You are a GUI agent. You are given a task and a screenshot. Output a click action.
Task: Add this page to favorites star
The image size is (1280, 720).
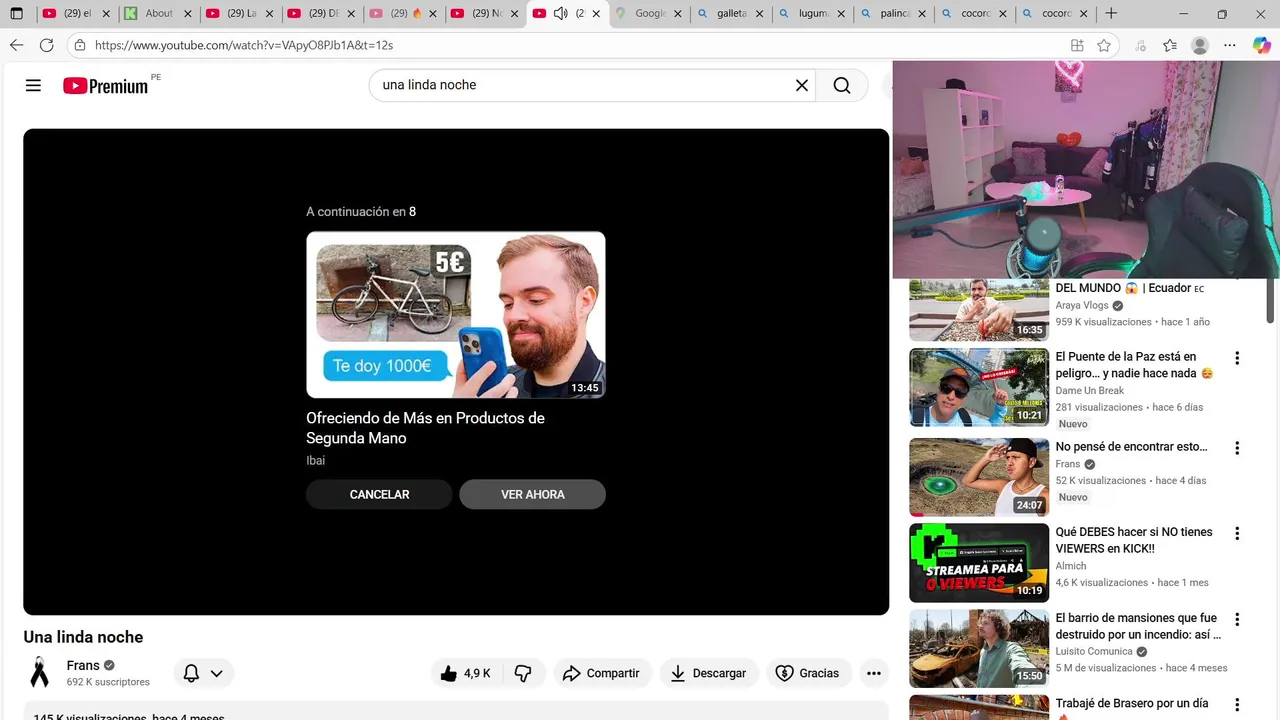[1104, 45]
